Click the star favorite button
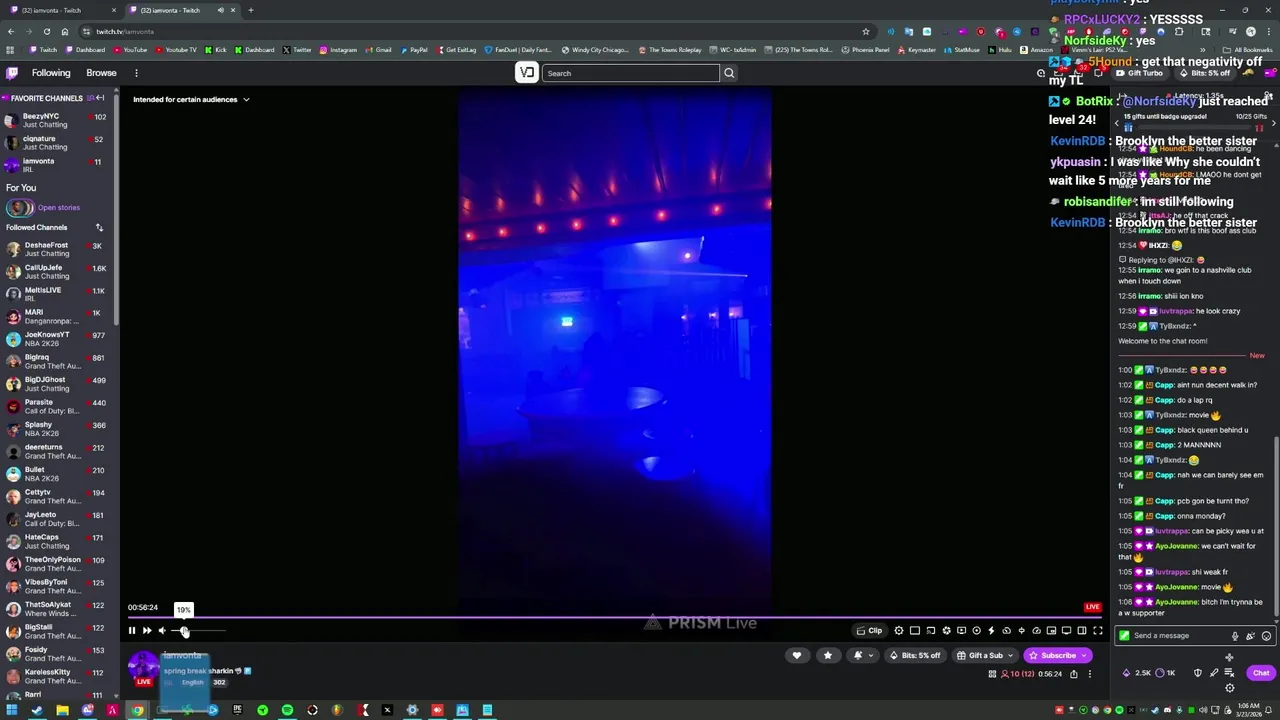This screenshot has height=720, width=1280. tap(827, 655)
